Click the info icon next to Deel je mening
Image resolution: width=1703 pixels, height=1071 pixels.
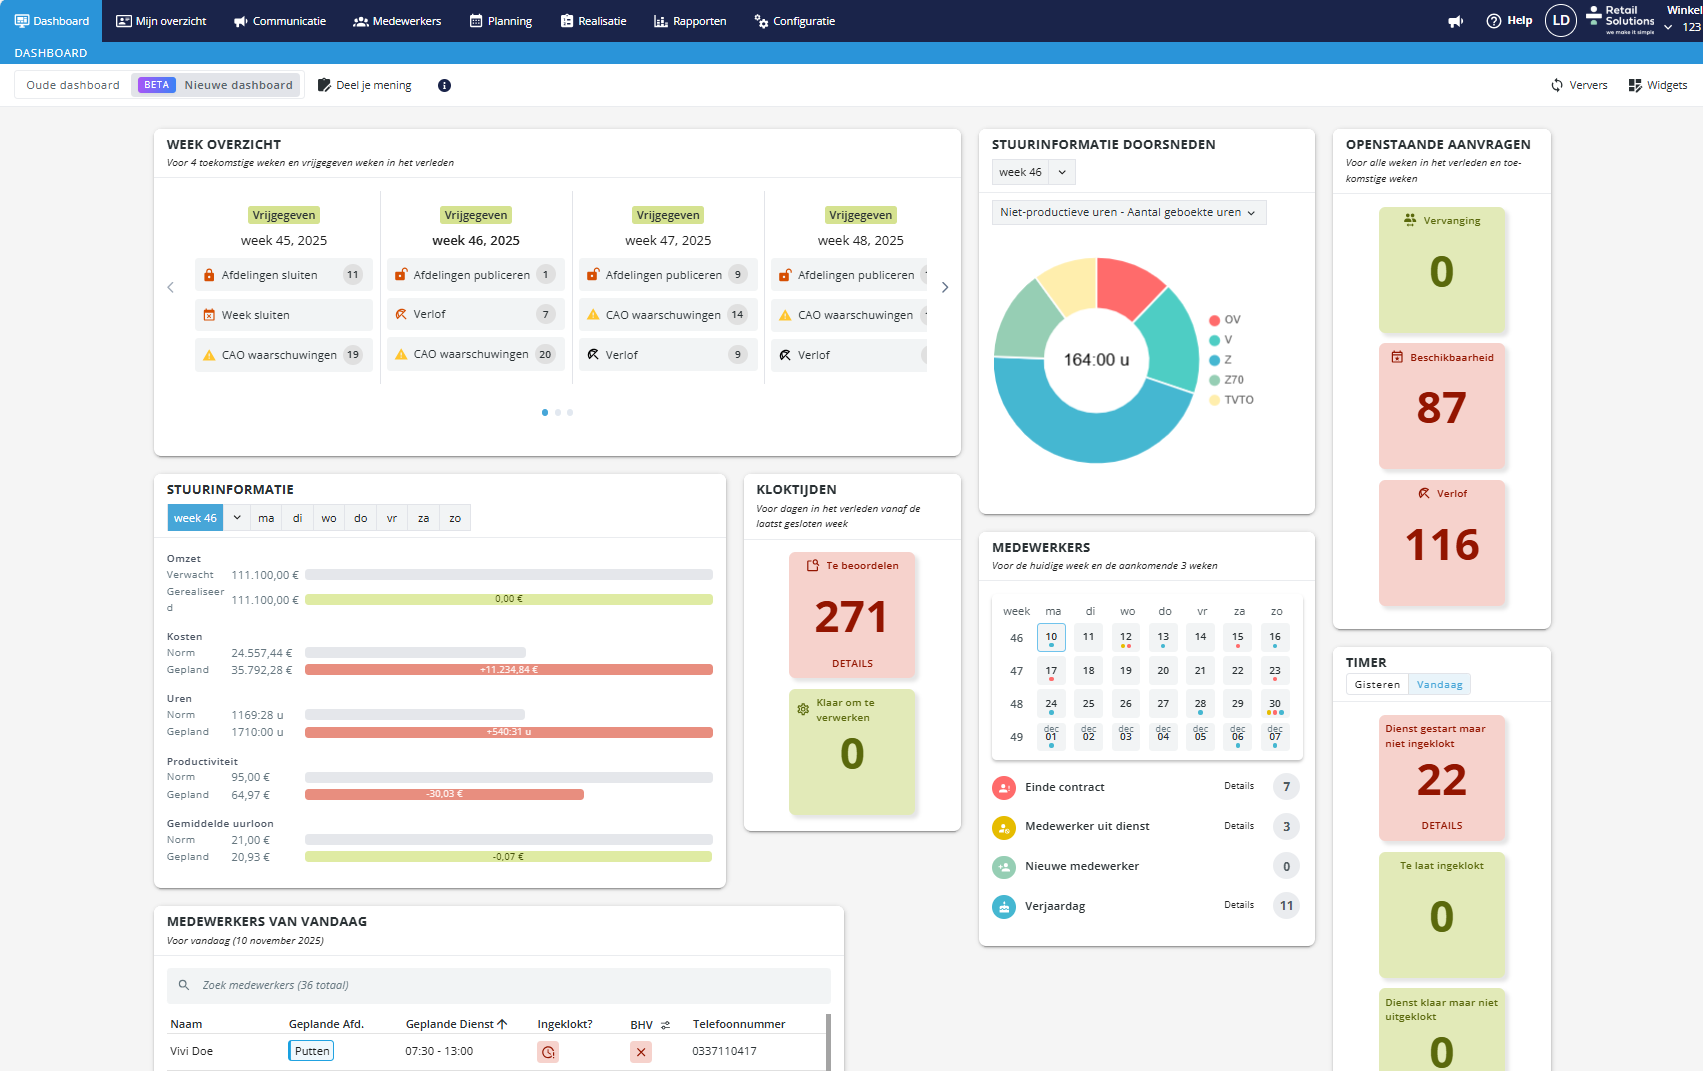pyautogui.click(x=444, y=86)
